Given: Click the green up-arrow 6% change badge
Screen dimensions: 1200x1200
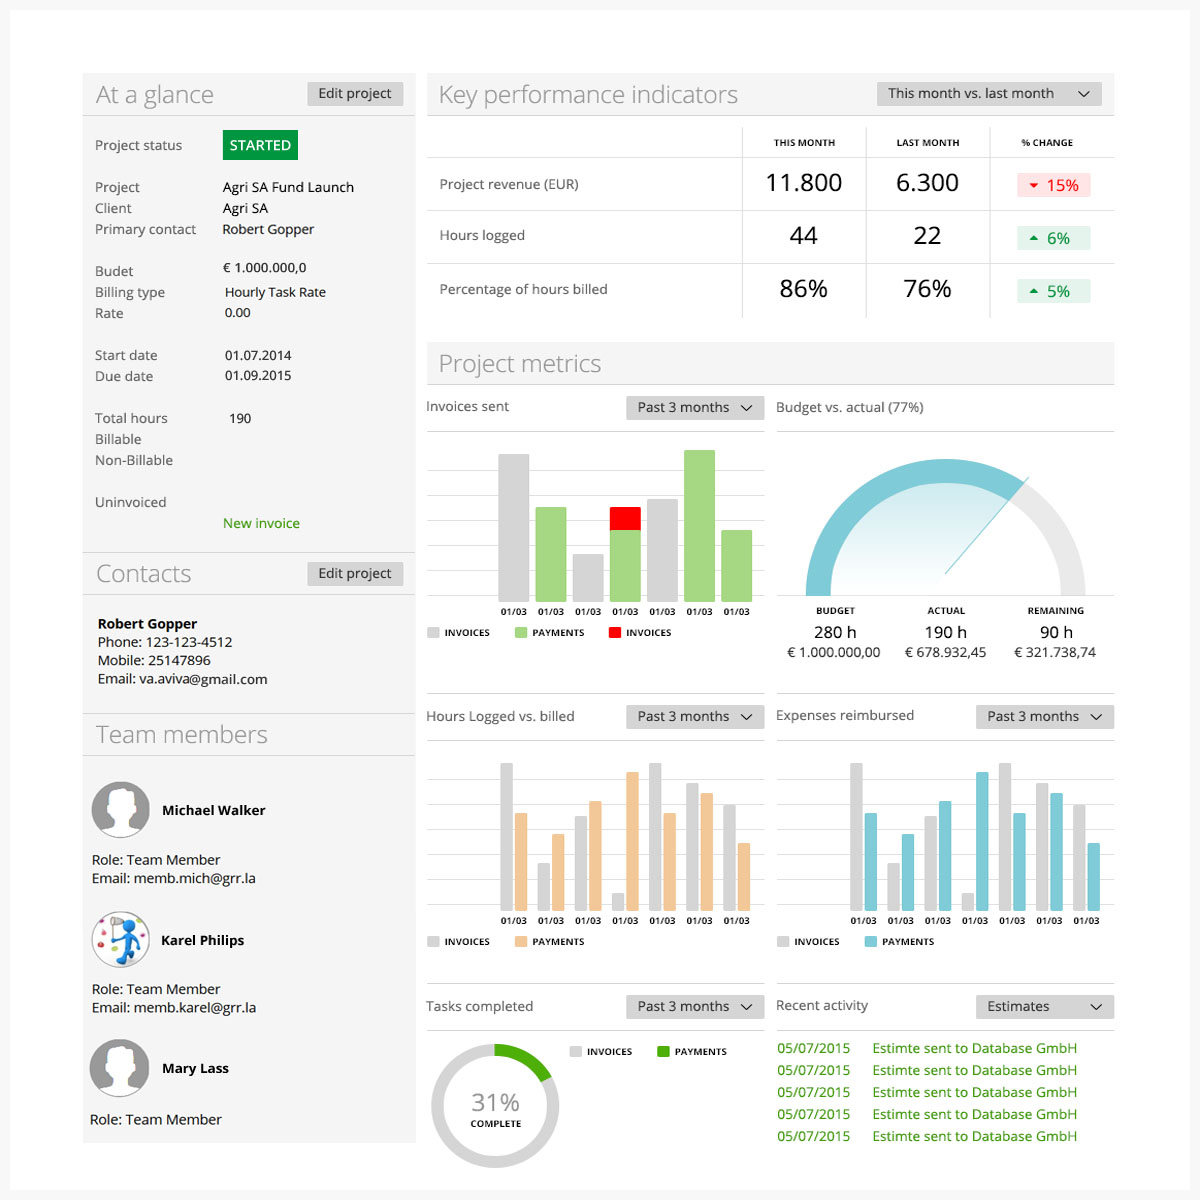Looking at the screenshot, I should (x=1053, y=238).
